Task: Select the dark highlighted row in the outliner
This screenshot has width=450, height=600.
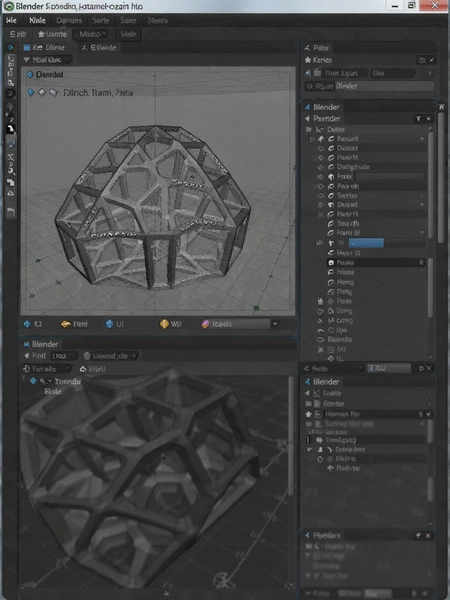Action: 376,262
